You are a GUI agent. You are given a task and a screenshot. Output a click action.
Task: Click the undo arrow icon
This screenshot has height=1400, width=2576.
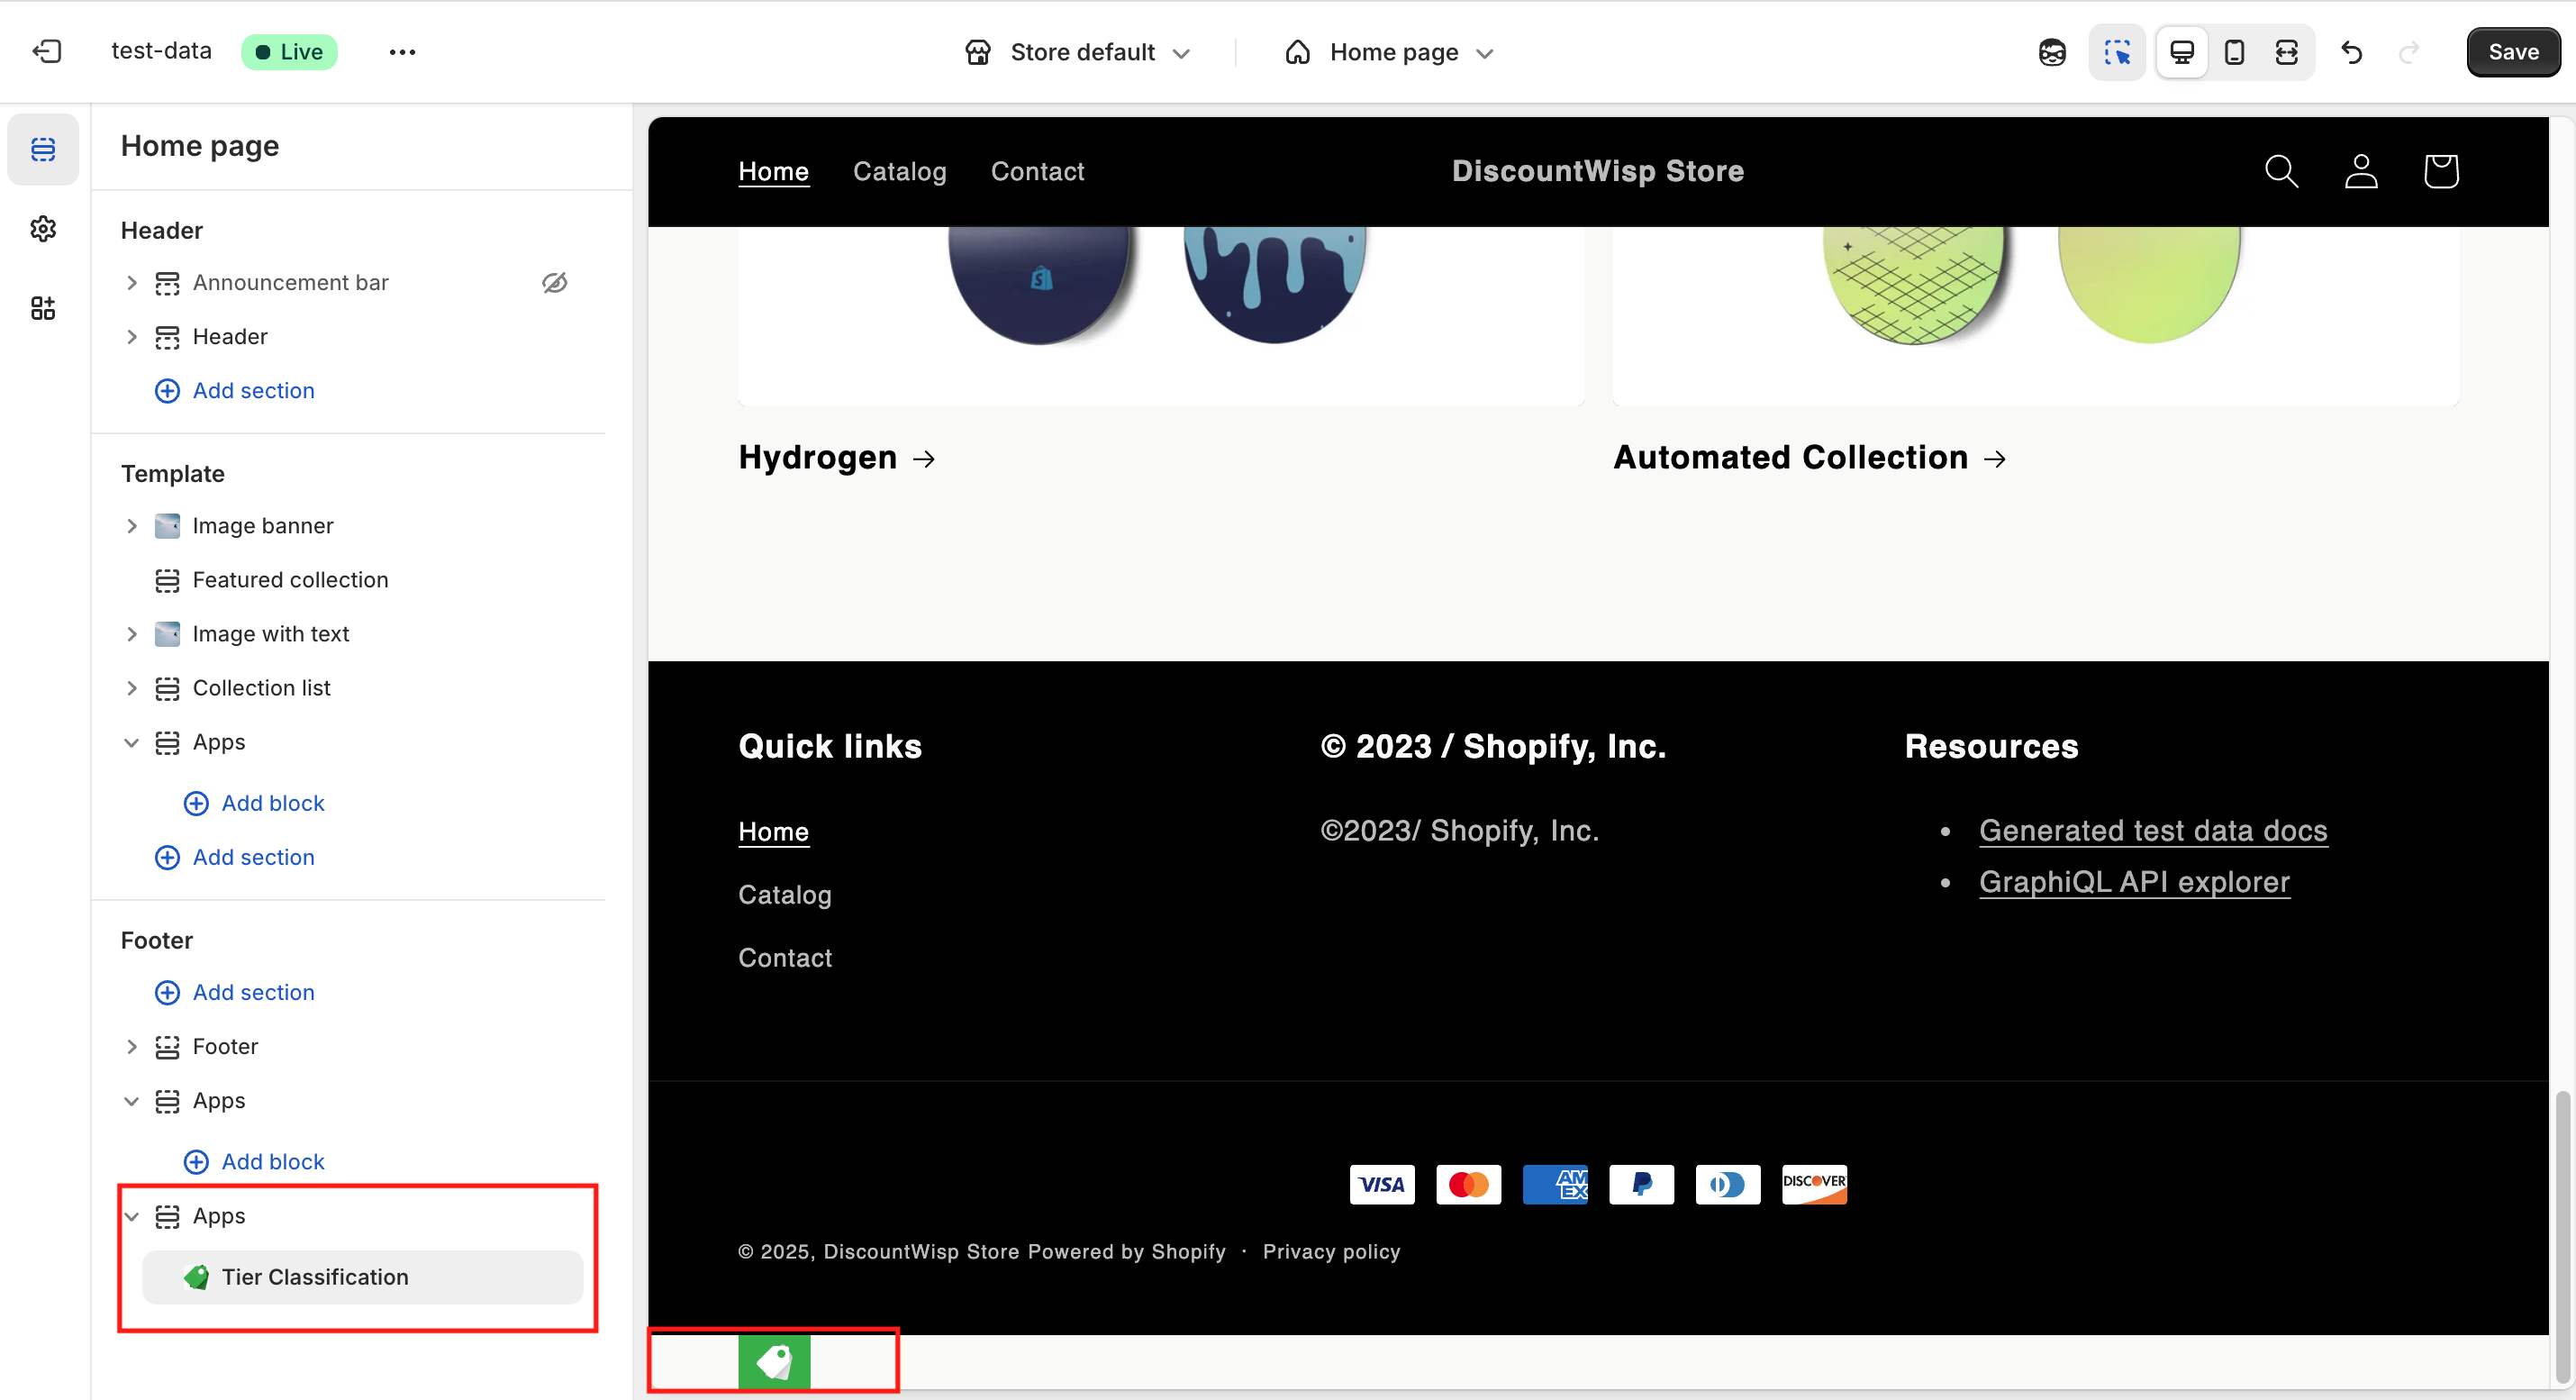[x=2352, y=52]
